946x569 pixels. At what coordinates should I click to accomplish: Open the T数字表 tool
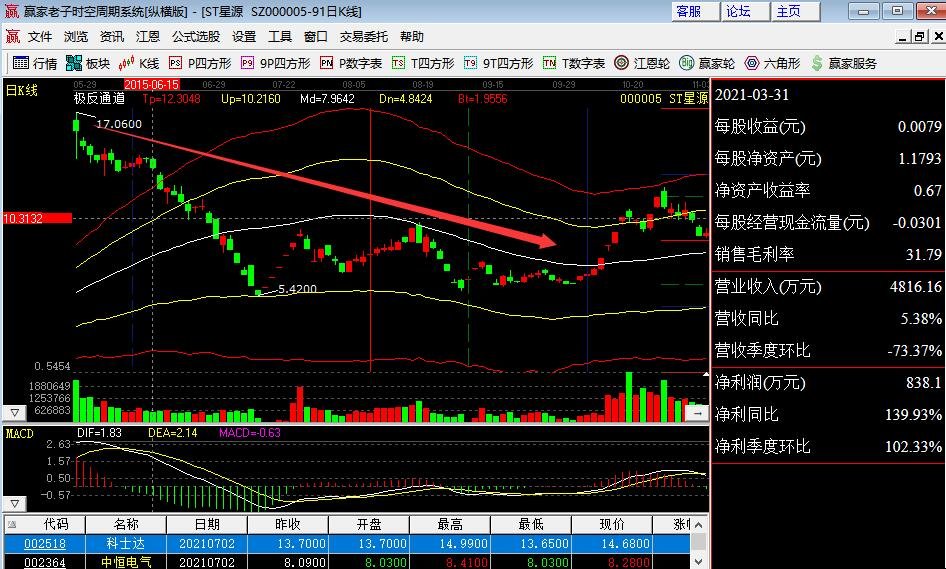tap(574, 63)
